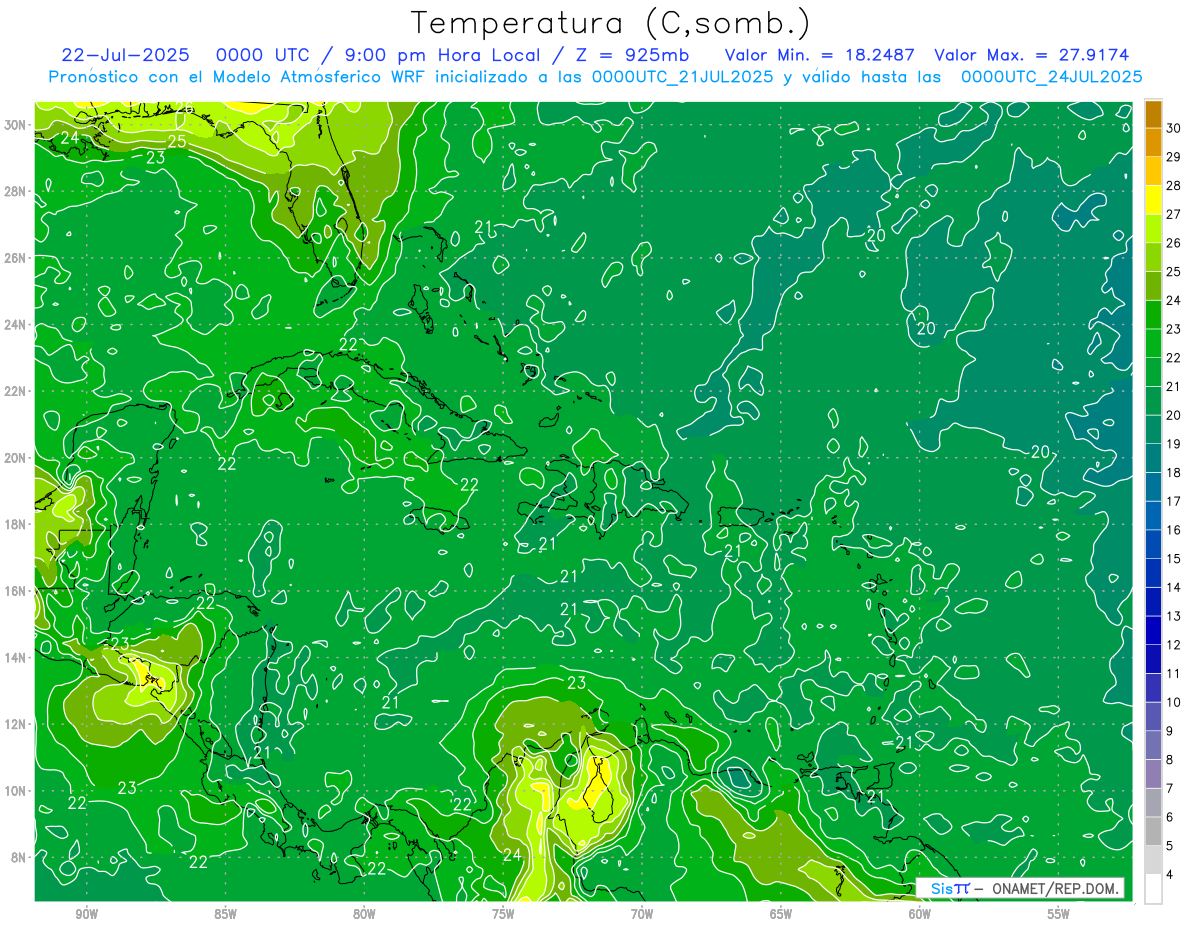Click the "16N" latitude label
This screenshot has width=1200, height=927.
pyautogui.click(x=16, y=591)
